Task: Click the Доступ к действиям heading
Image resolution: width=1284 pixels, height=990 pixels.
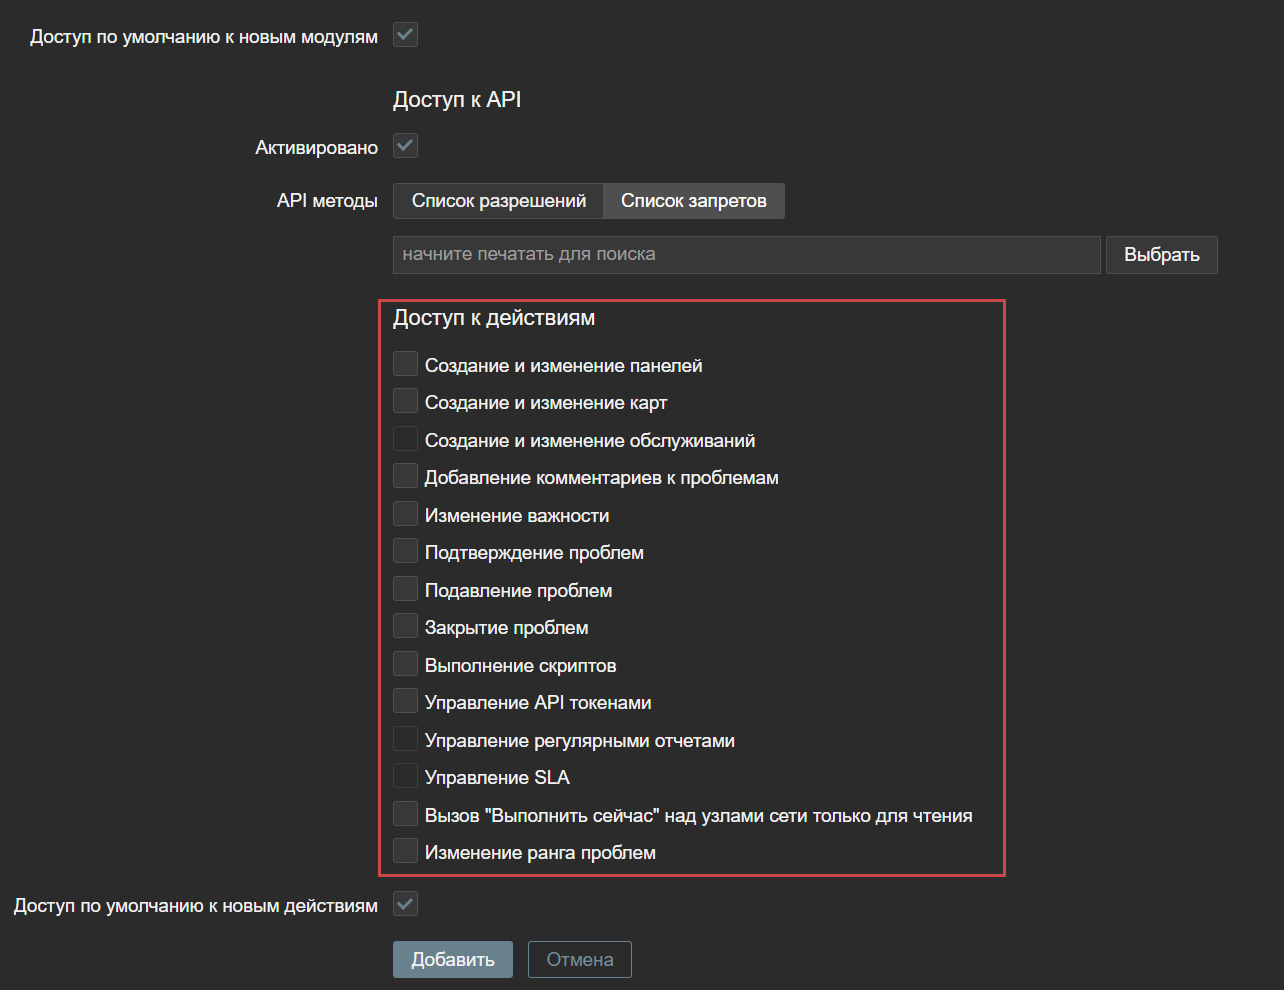Action: (494, 318)
